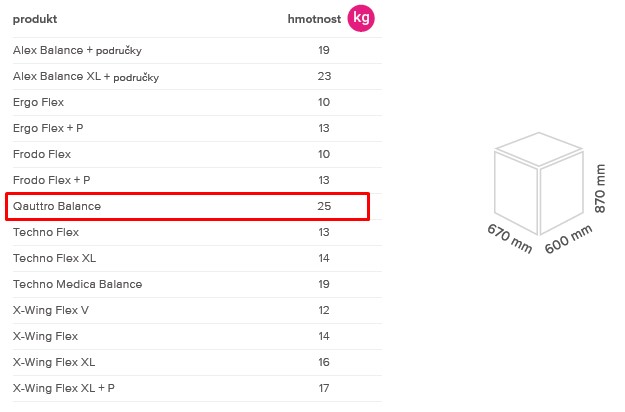Click the Frodo Flex product name
Screen dimensions: 625x412
42,154
